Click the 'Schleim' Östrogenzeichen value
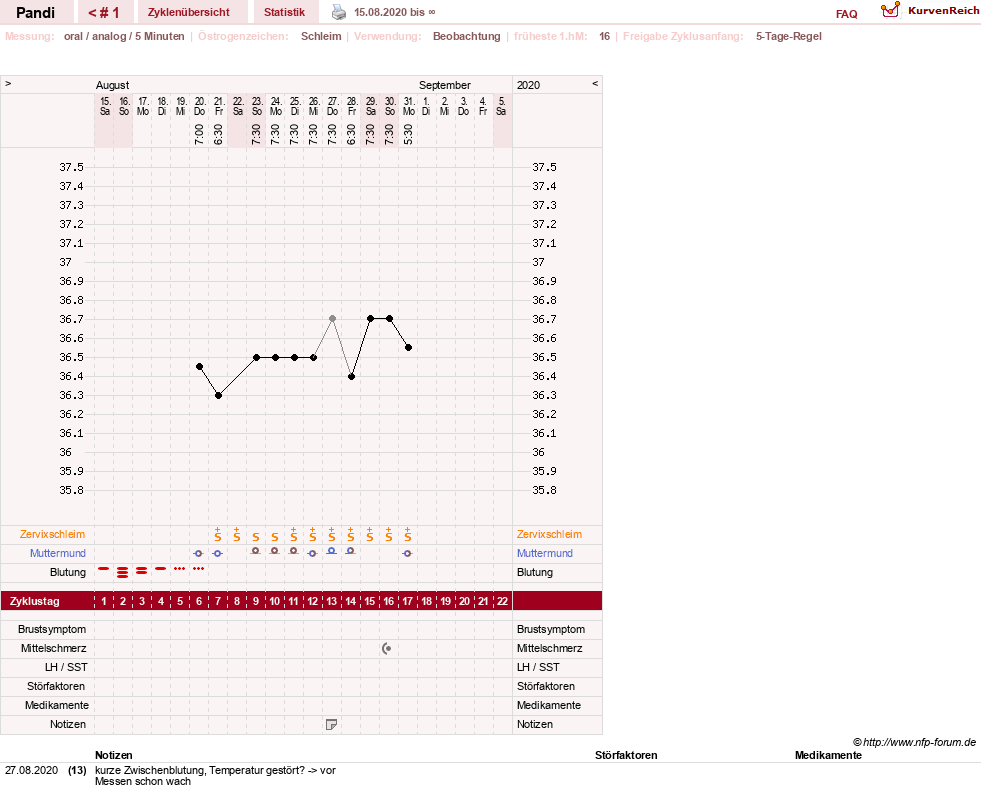Viewport: 981px width, 808px height. 321,36
